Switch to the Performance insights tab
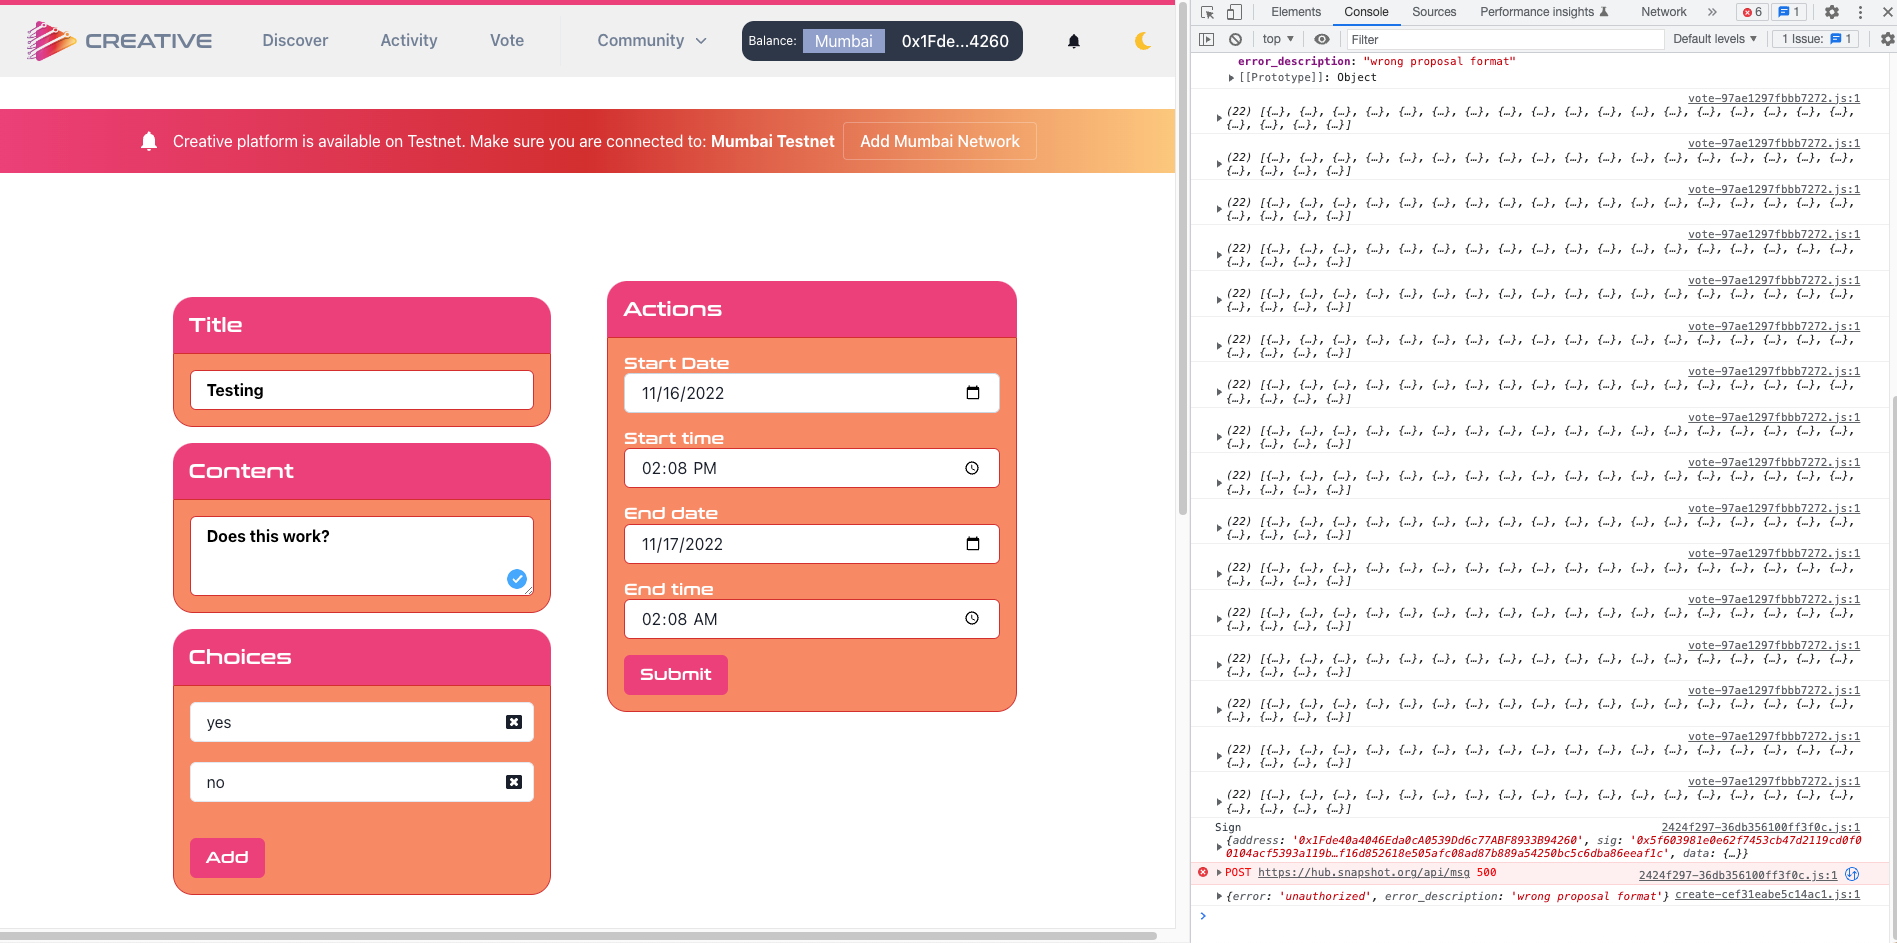Screen dimensions: 1897x943 click(x=1544, y=12)
